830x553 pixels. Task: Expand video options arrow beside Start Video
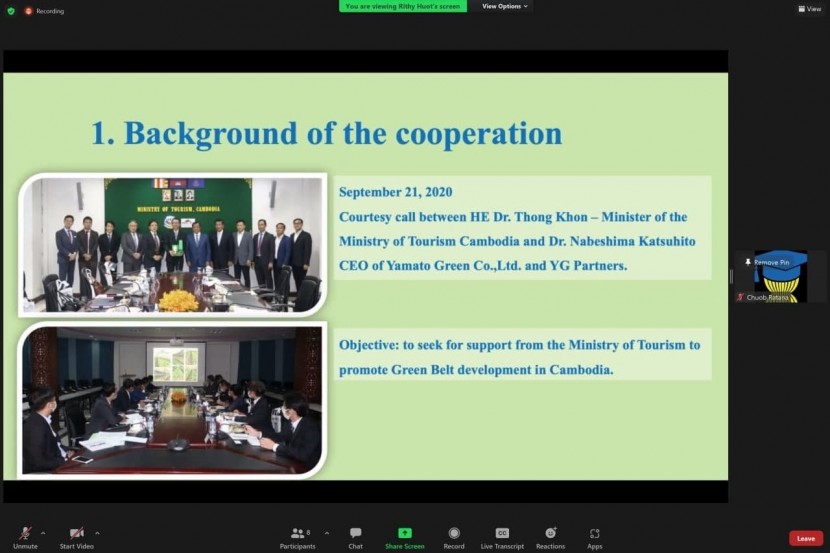97,533
